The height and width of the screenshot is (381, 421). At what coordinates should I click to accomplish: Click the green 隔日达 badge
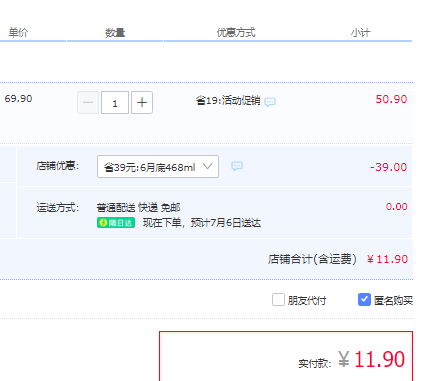(116, 223)
